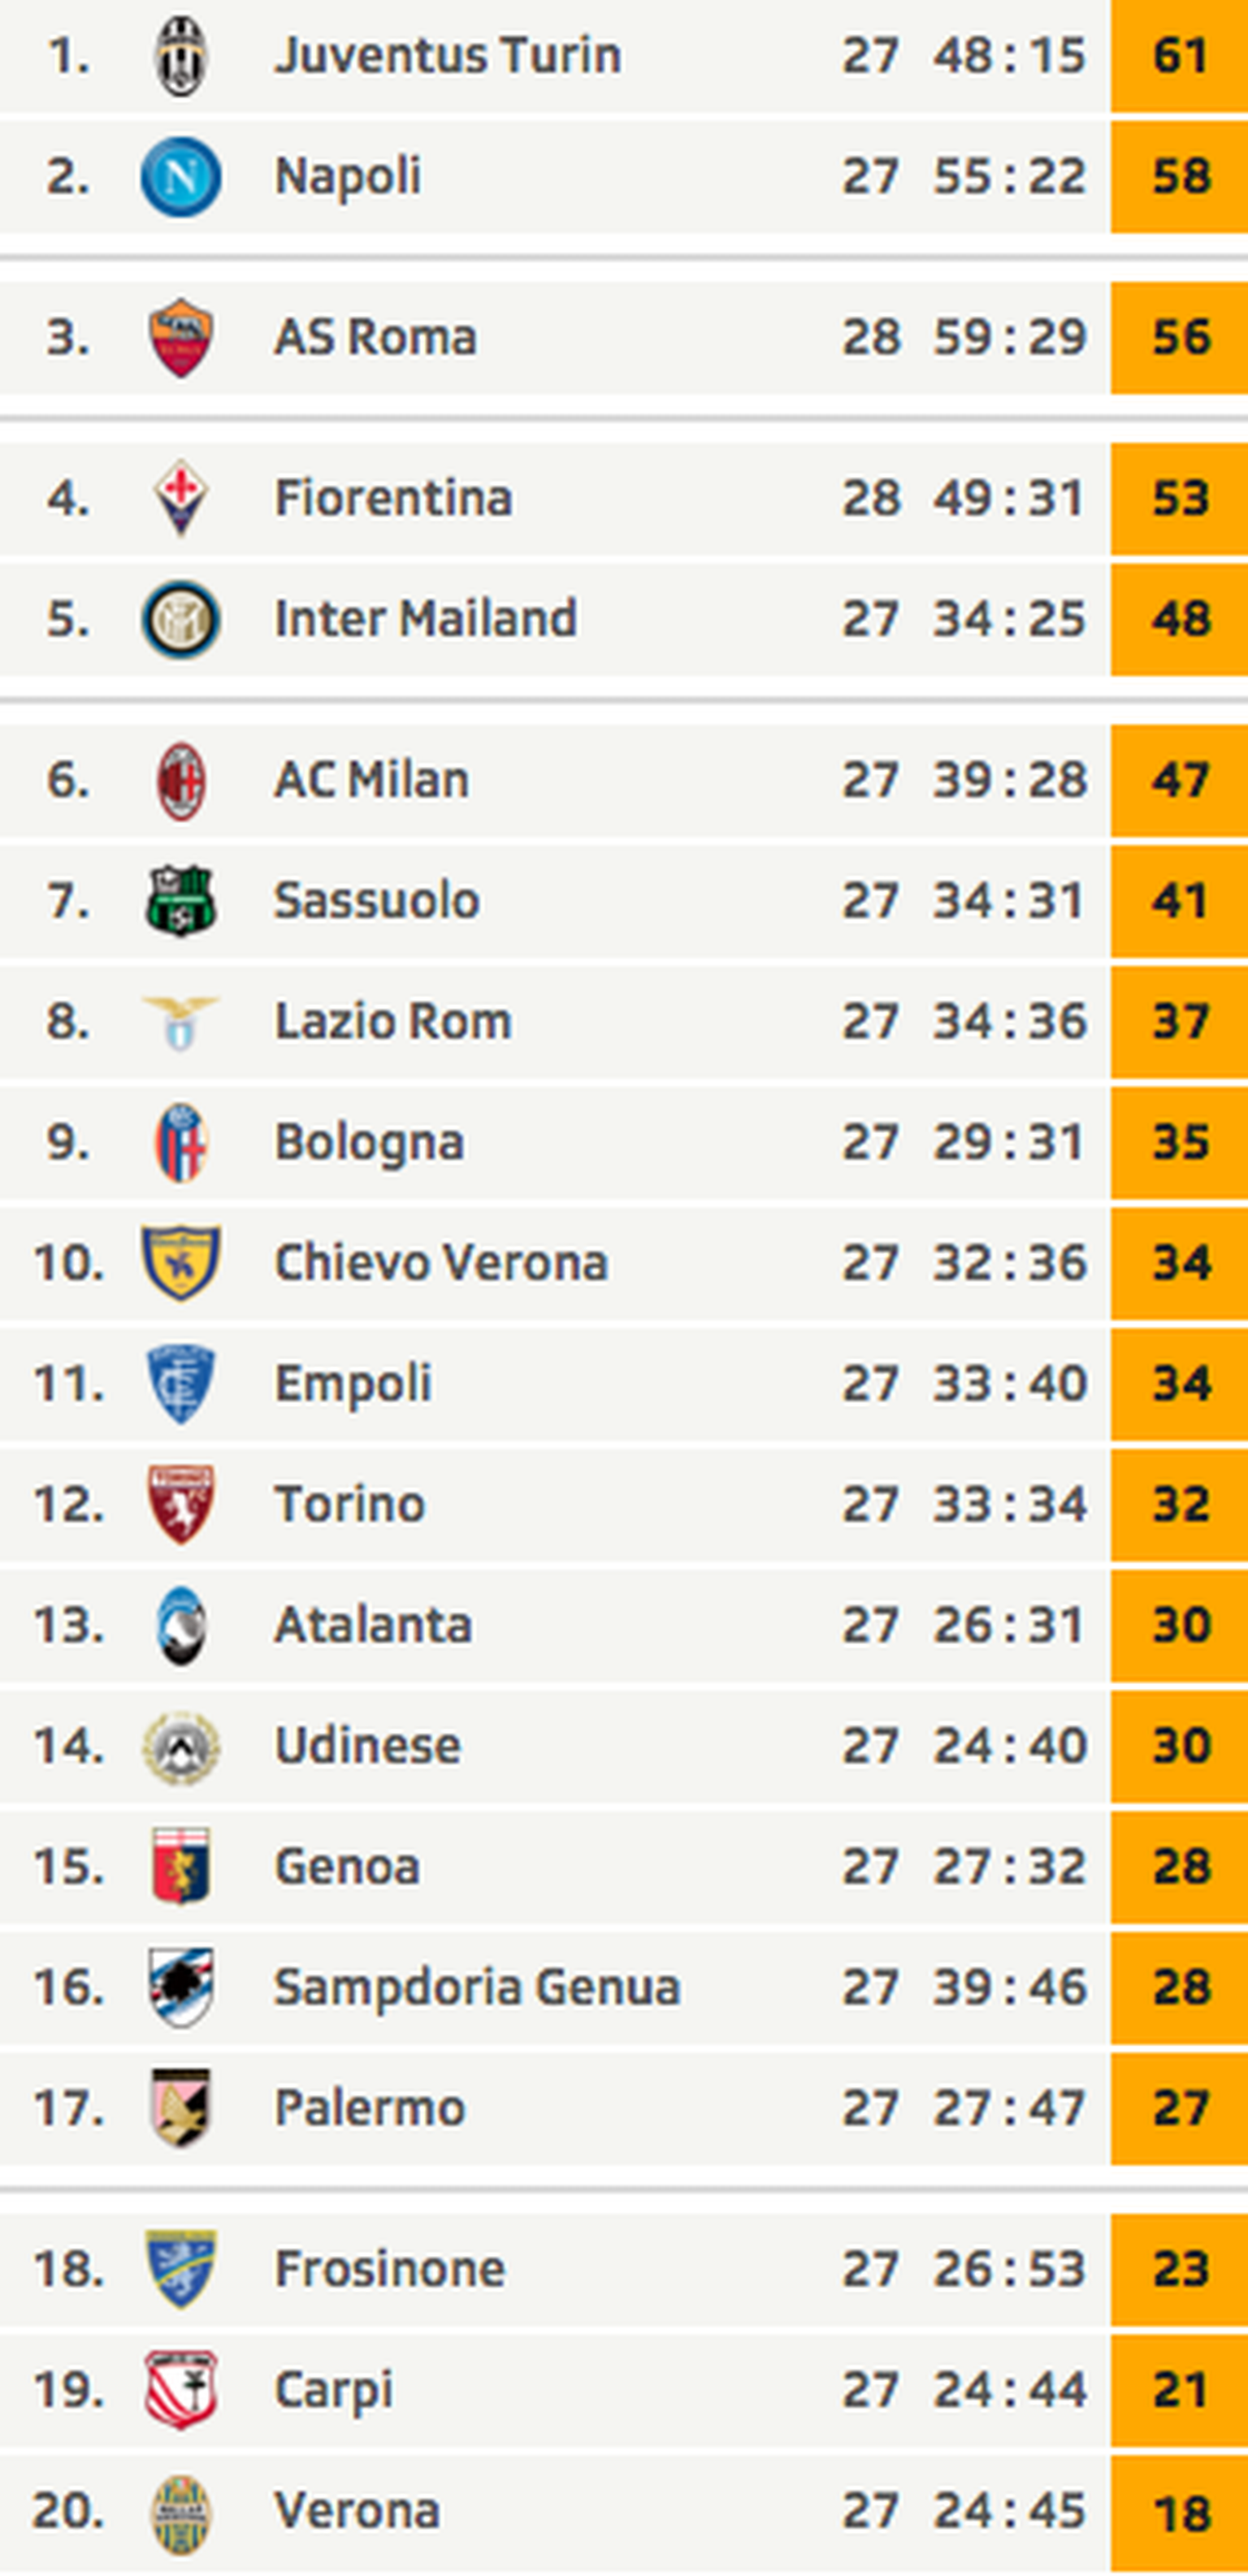Click the Empoli team name
This screenshot has width=1248, height=2576.
pyautogui.click(x=353, y=1384)
